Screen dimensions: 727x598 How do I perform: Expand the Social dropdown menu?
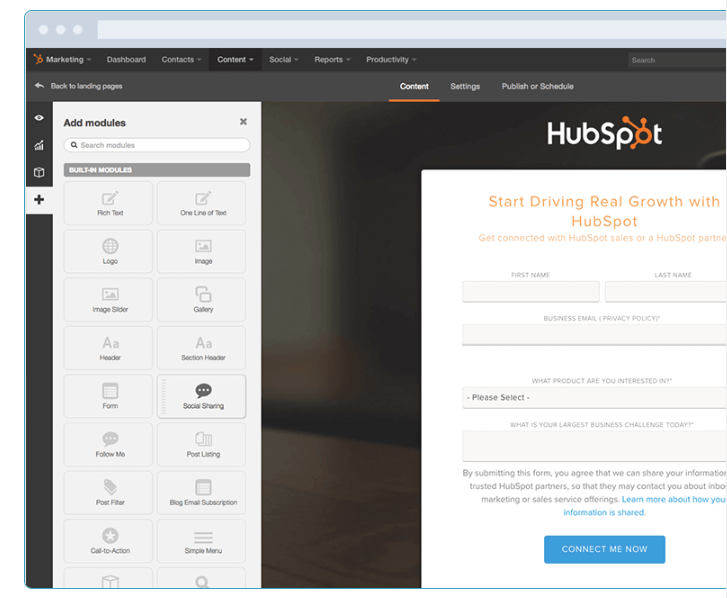284,59
